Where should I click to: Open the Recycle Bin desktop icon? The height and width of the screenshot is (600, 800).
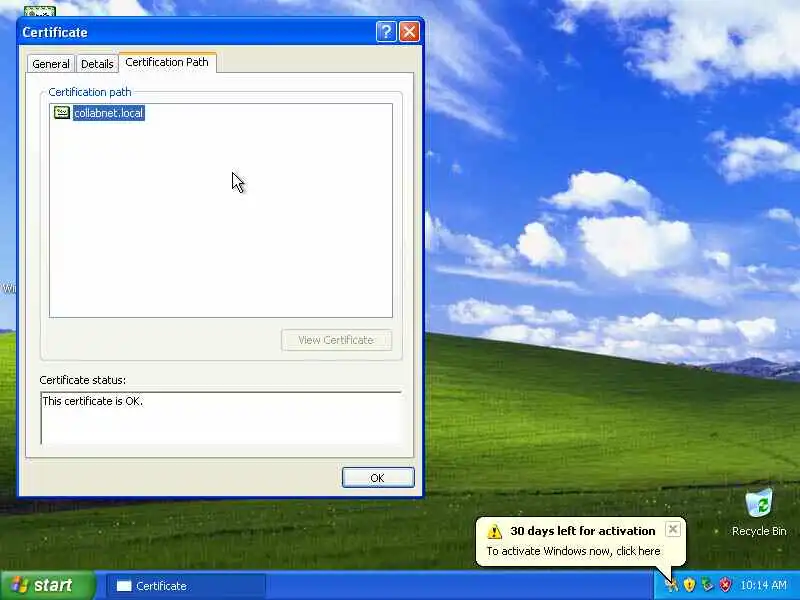click(x=759, y=513)
